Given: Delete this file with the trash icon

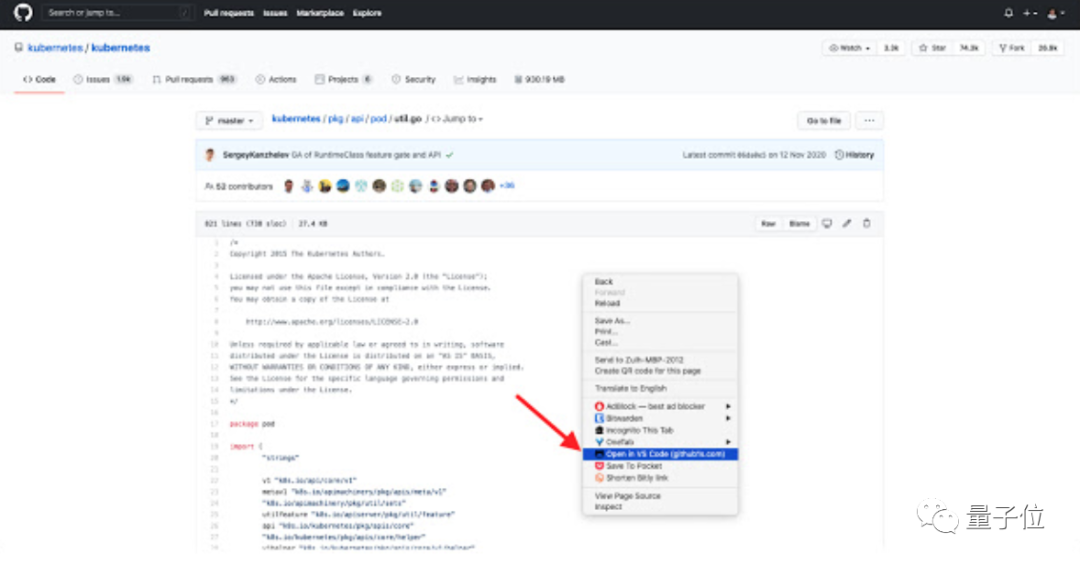Looking at the screenshot, I should (867, 223).
